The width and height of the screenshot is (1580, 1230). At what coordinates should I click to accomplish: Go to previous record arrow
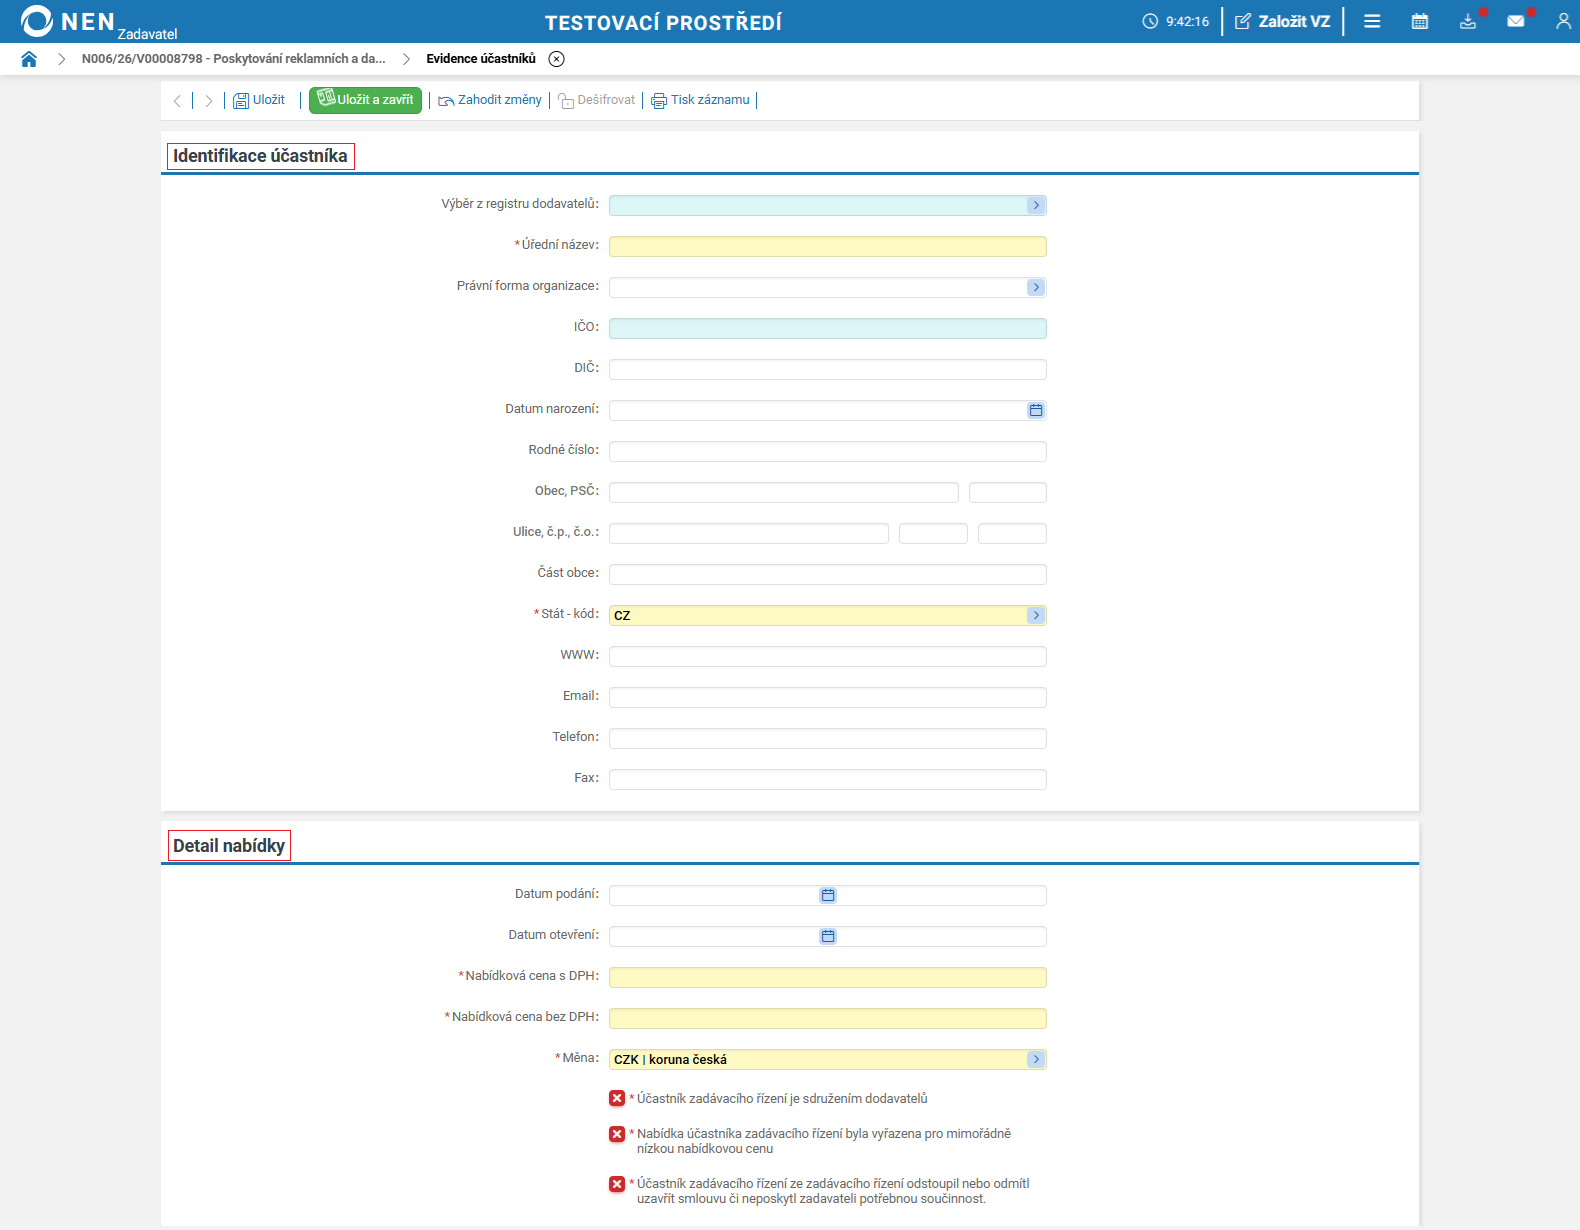pos(177,100)
